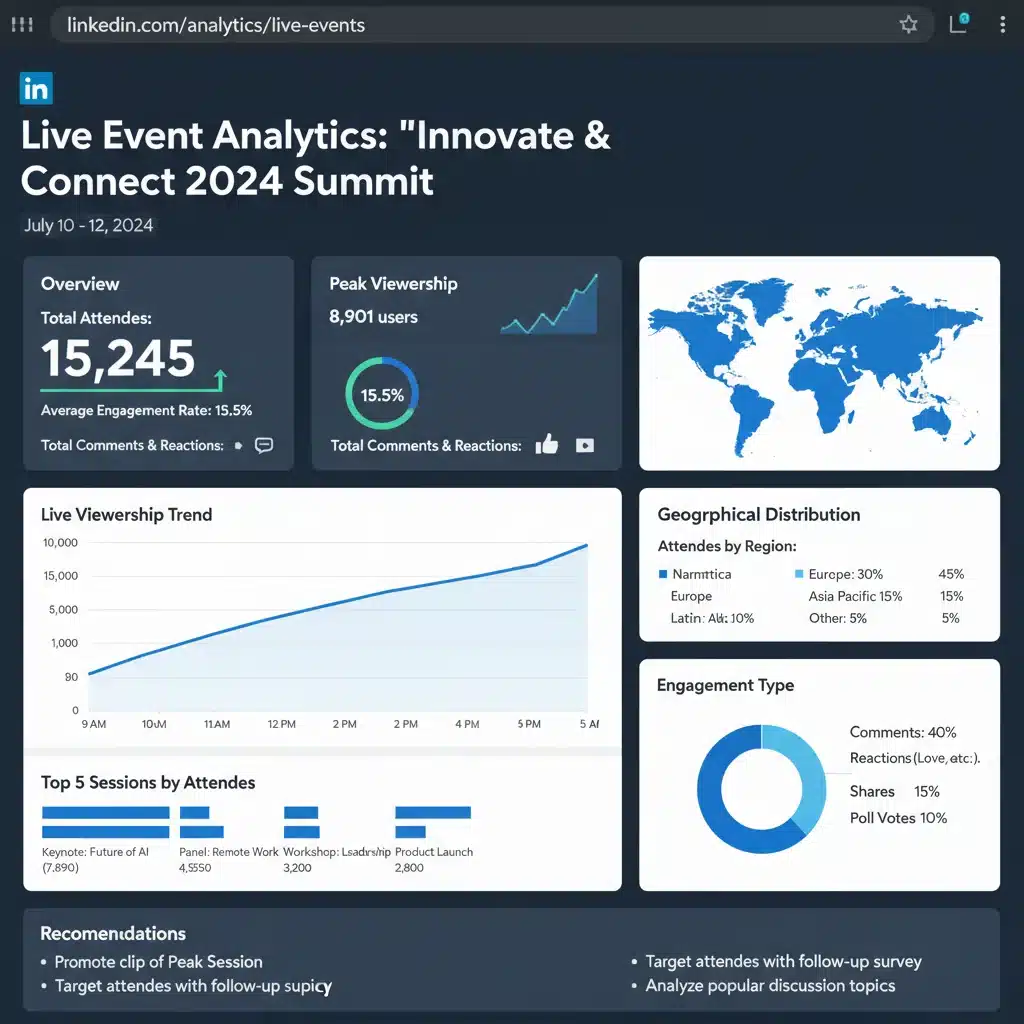
Task: Click 'Reactions (Love, etc.)' legend entry
Action: (914, 758)
